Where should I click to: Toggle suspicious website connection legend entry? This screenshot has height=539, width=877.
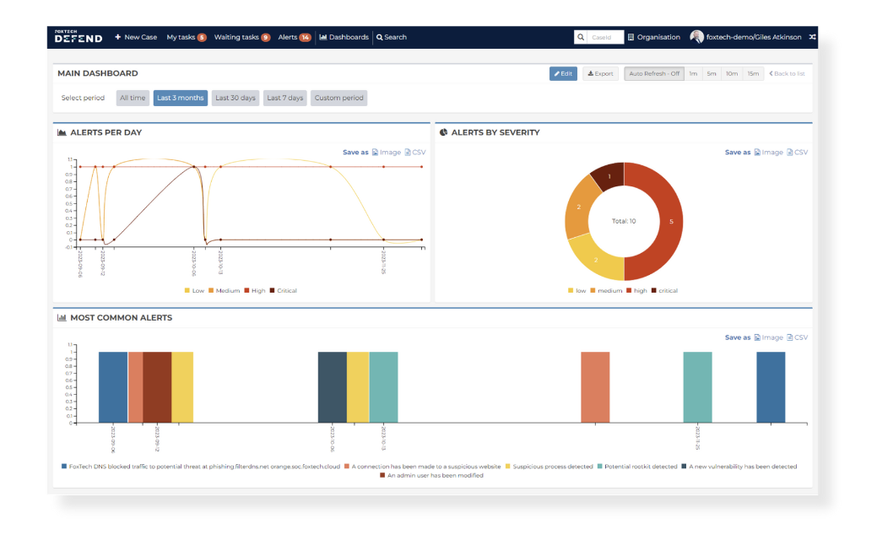click(423, 466)
